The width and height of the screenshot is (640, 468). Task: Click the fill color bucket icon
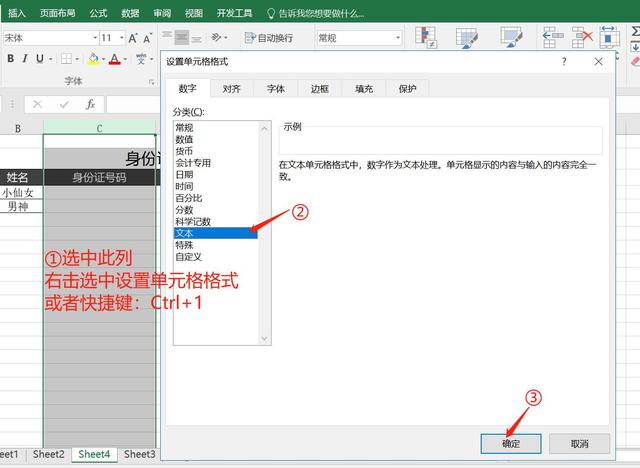pyautogui.click(x=93, y=59)
